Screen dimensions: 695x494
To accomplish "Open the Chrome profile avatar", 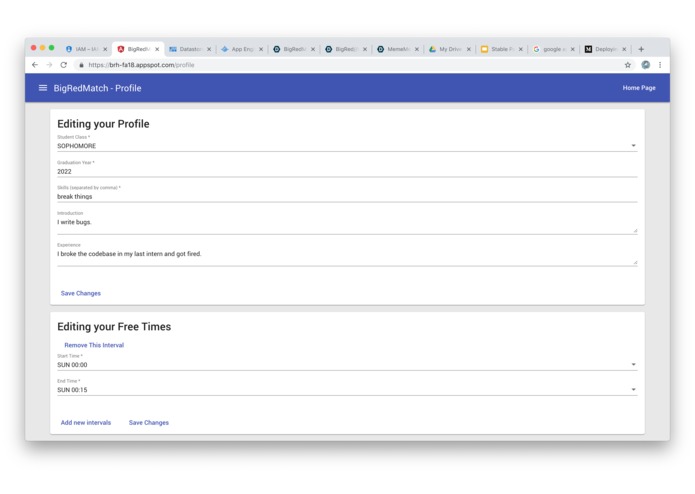I will [646, 65].
